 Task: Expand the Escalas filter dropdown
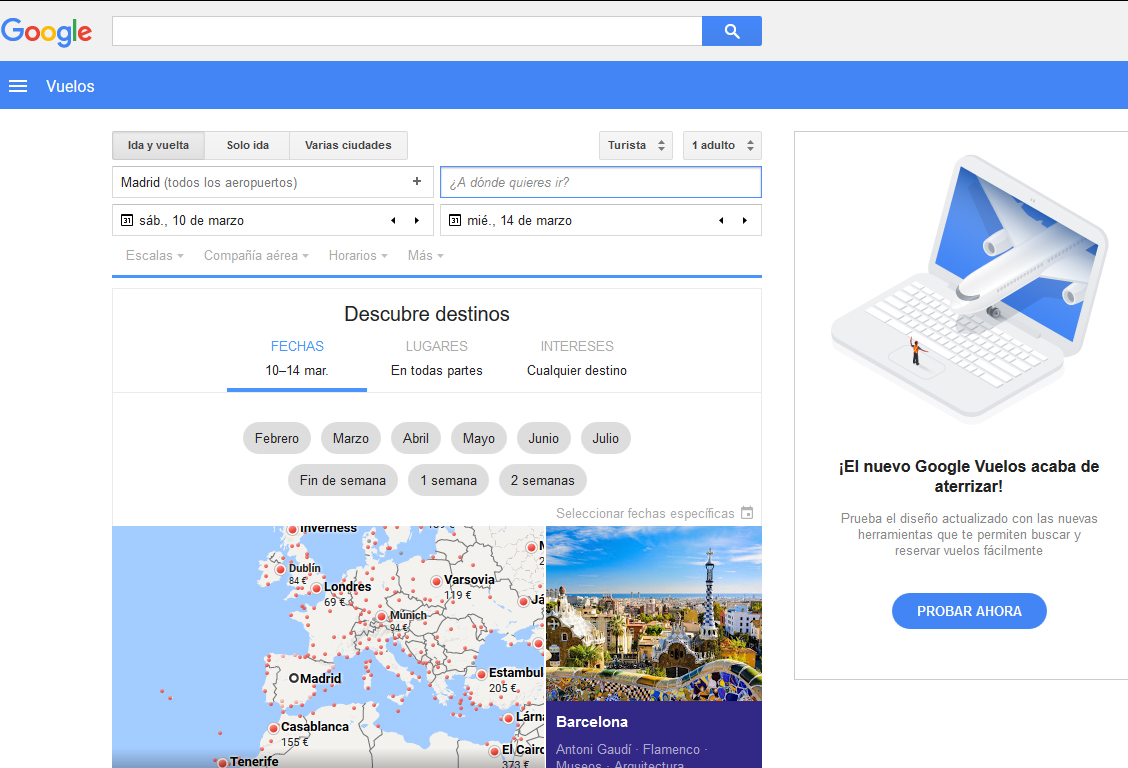coord(154,256)
